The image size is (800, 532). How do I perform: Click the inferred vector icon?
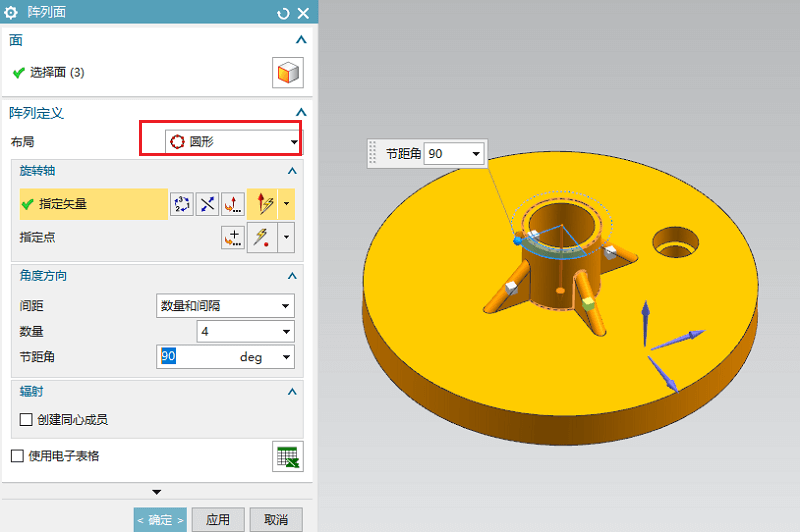tap(263, 204)
